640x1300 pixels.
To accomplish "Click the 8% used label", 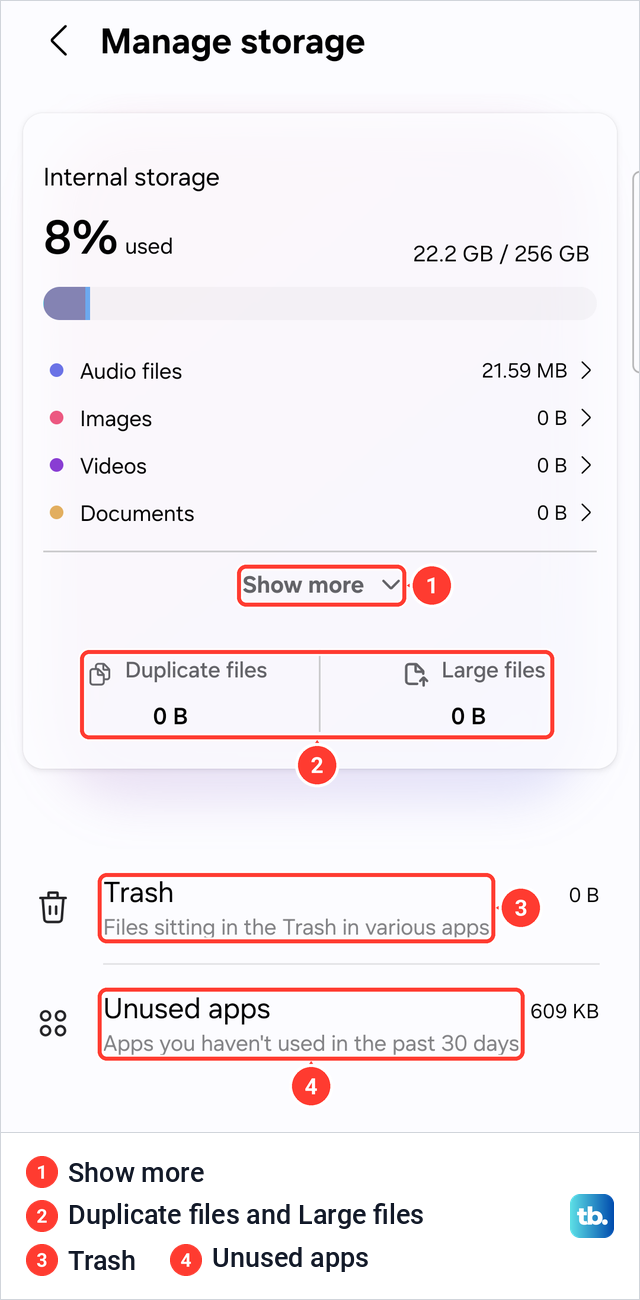I will point(108,239).
